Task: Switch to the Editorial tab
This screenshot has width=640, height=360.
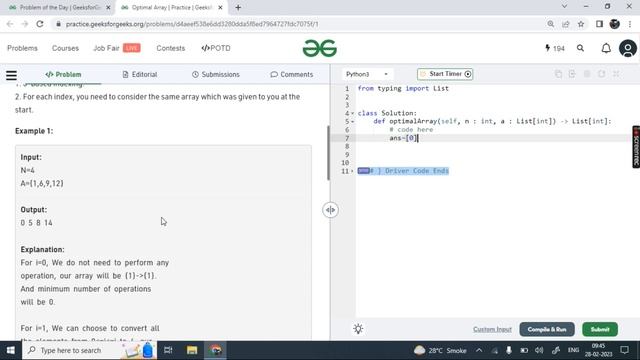Action: [140, 74]
